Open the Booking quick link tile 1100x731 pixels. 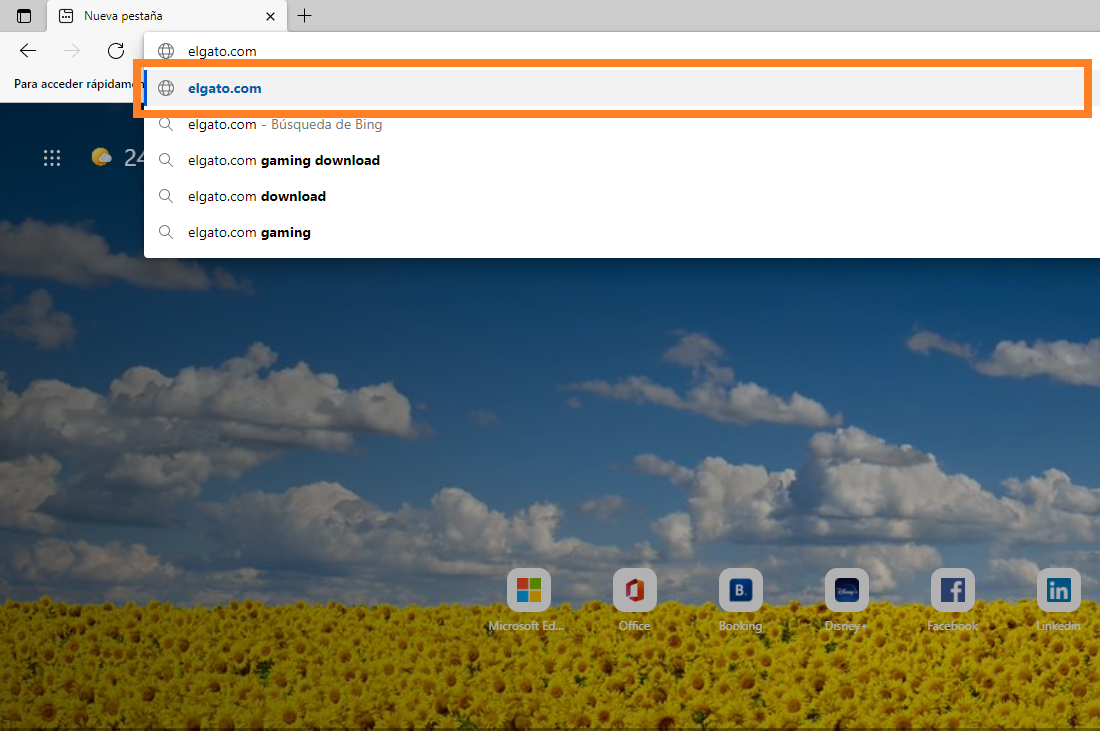click(740, 591)
